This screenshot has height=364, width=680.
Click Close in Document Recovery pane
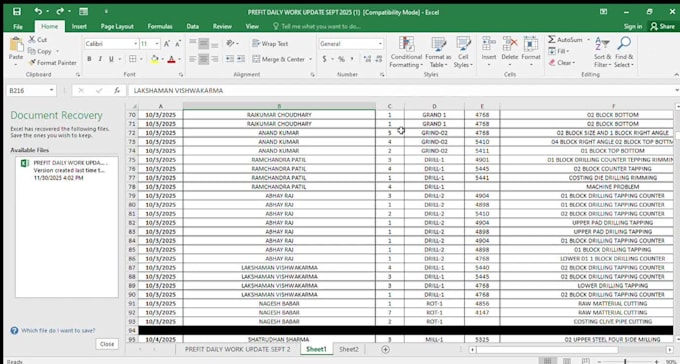(x=107, y=344)
